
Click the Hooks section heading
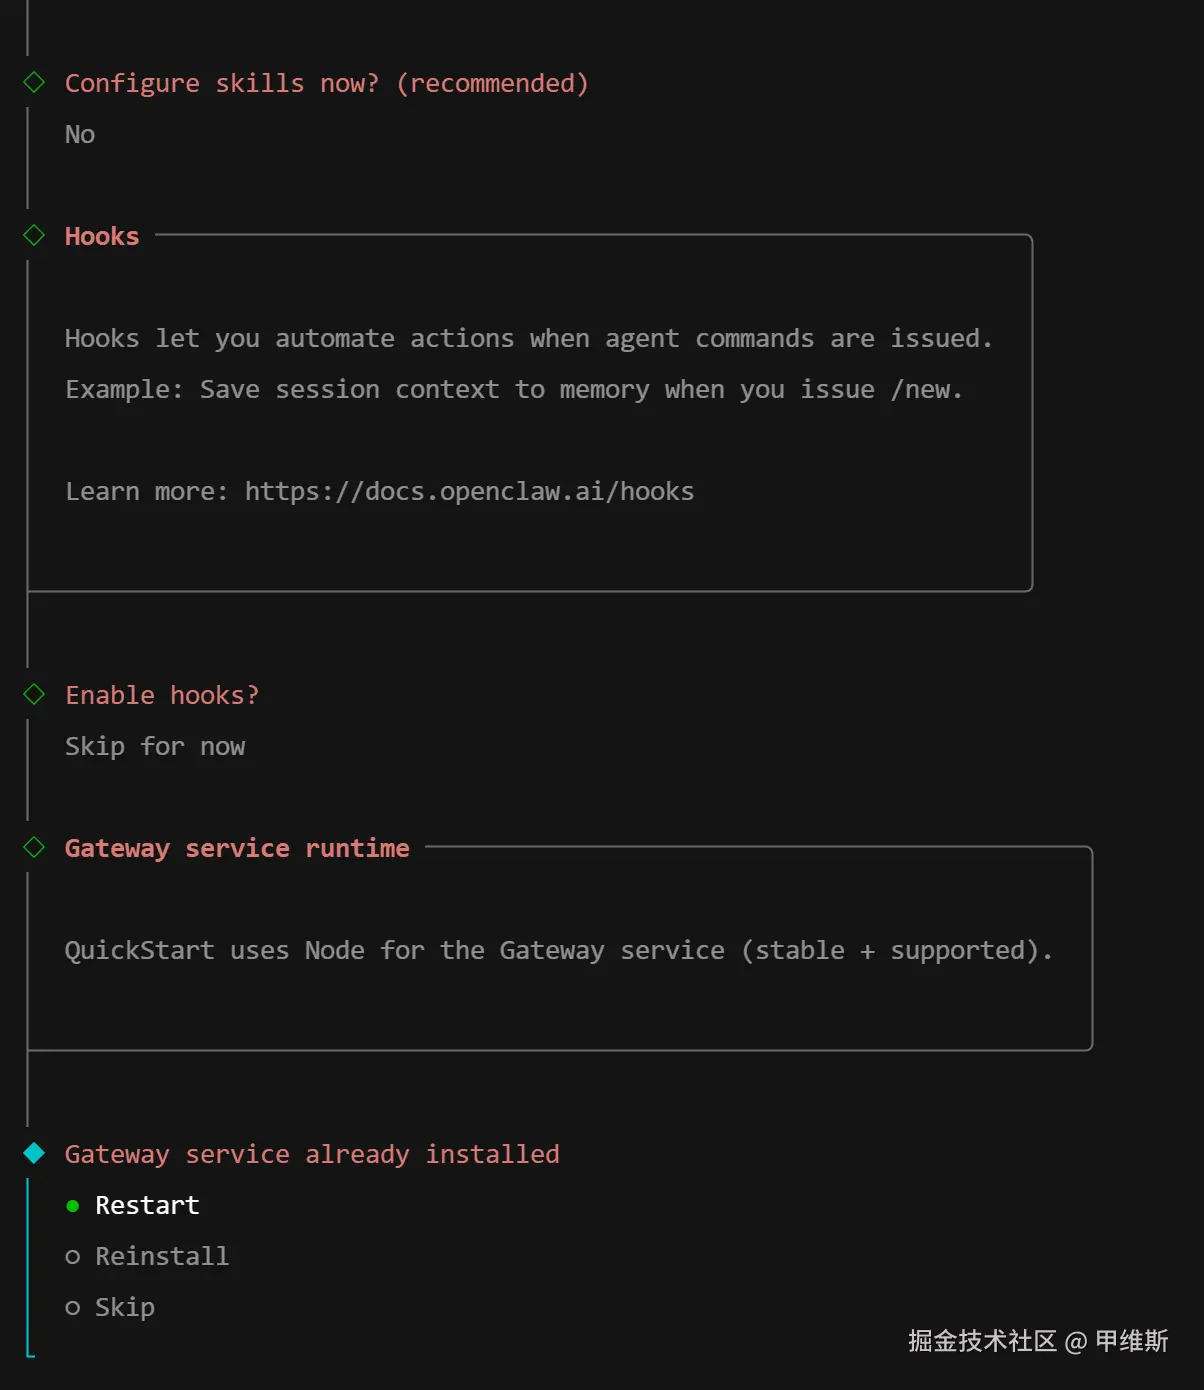[x=102, y=236]
